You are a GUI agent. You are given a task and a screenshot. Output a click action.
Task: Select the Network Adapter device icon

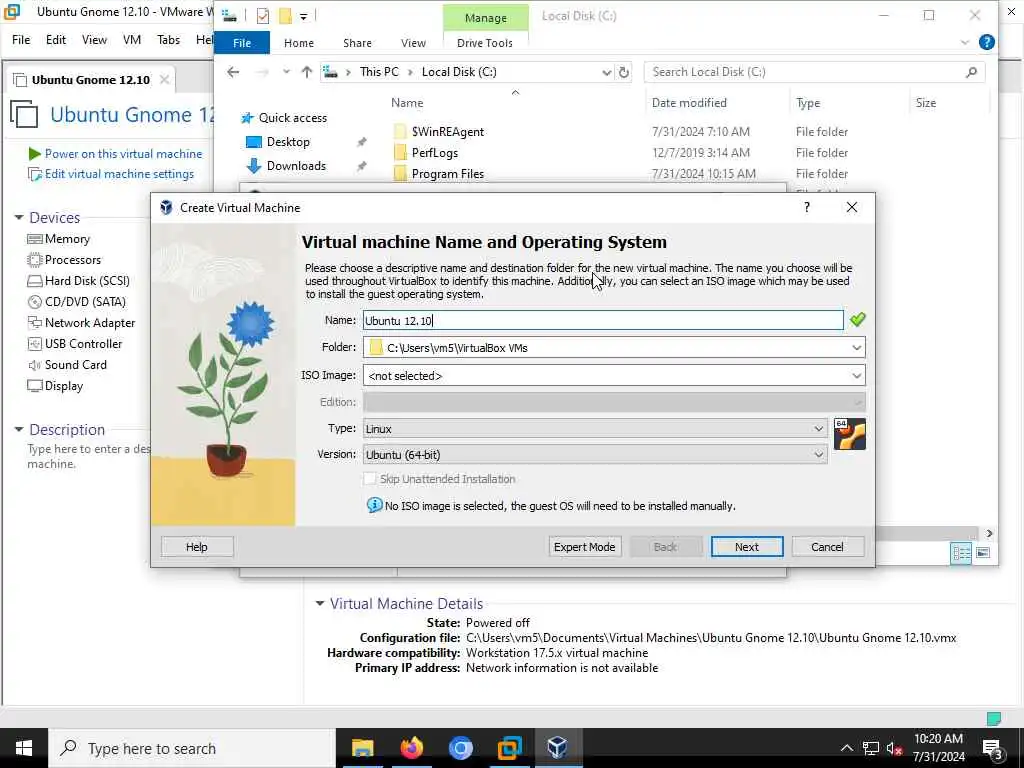tap(35, 323)
